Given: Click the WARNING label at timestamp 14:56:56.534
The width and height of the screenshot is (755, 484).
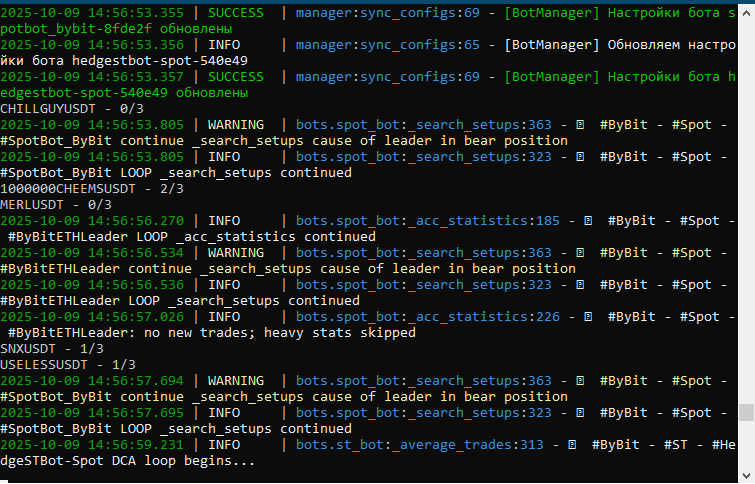Looking at the screenshot, I should pos(237,252).
